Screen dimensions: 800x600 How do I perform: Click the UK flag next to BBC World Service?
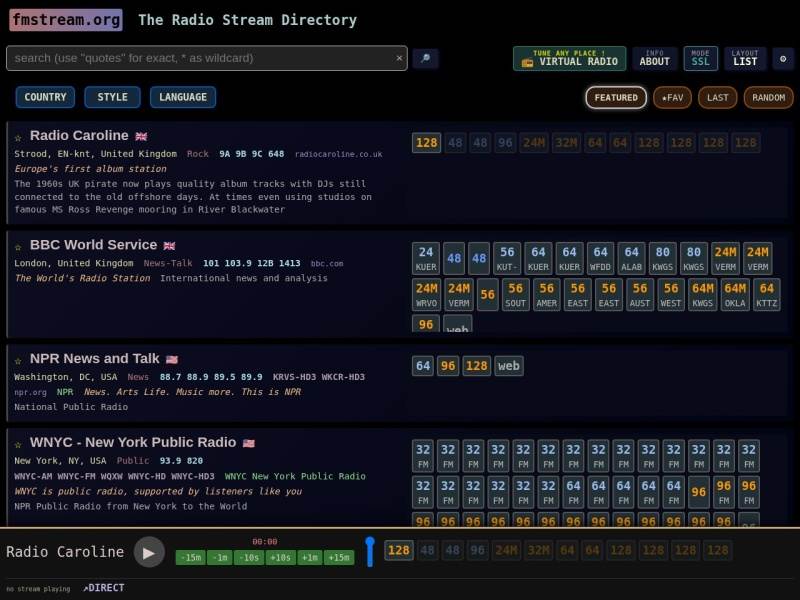169,245
